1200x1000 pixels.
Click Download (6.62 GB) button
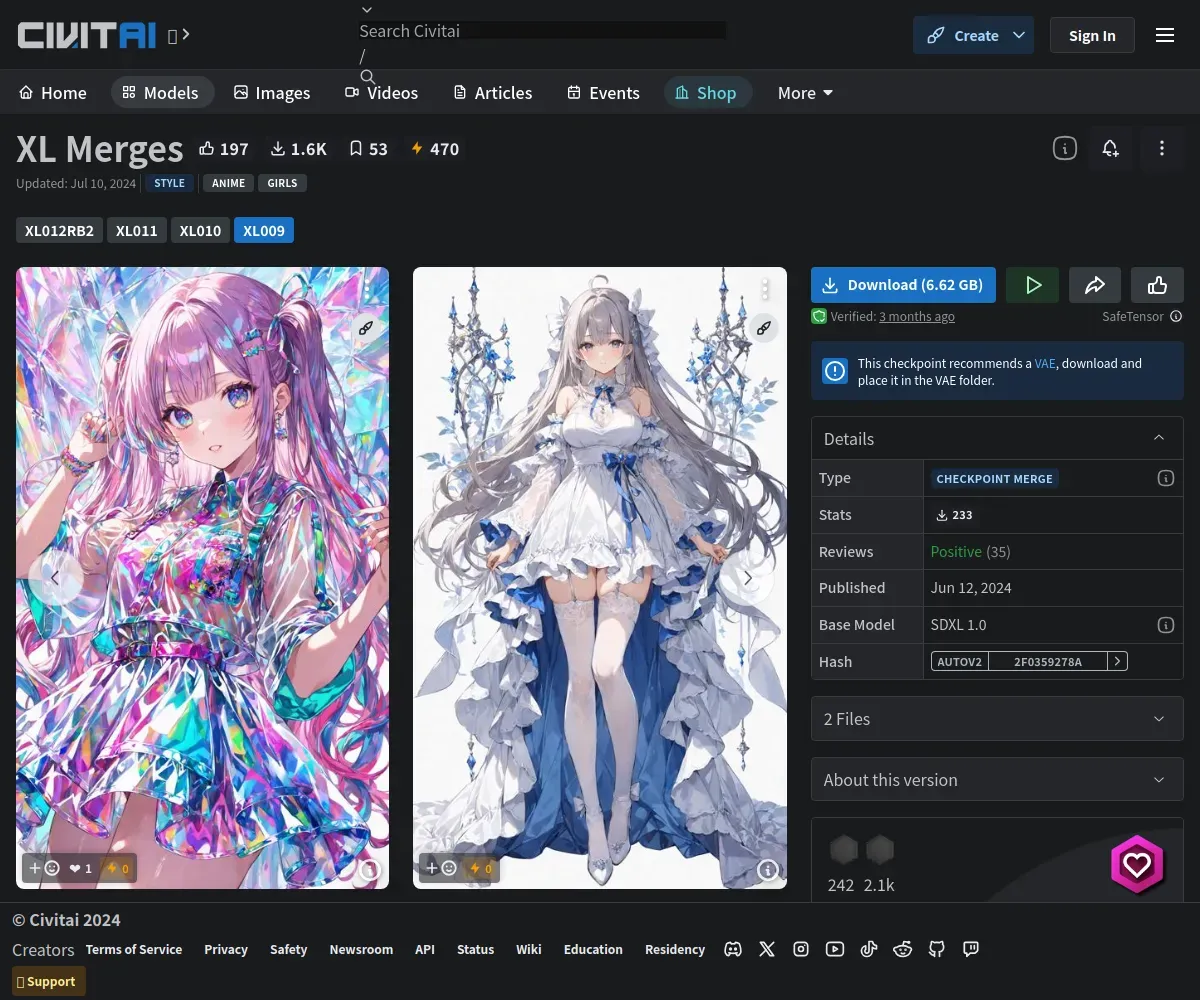(903, 285)
